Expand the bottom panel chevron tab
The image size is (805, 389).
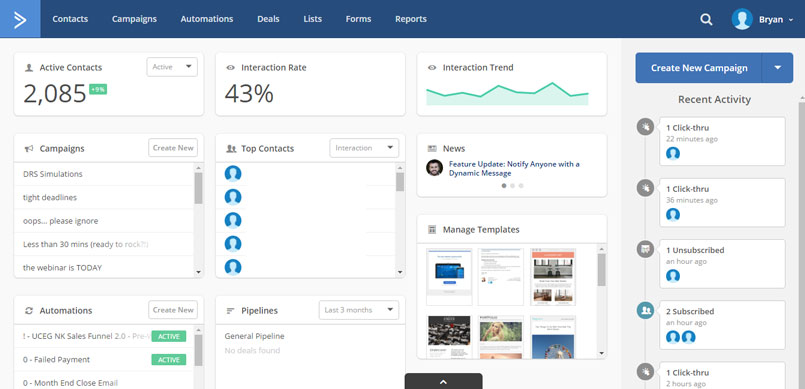(x=444, y=381)
